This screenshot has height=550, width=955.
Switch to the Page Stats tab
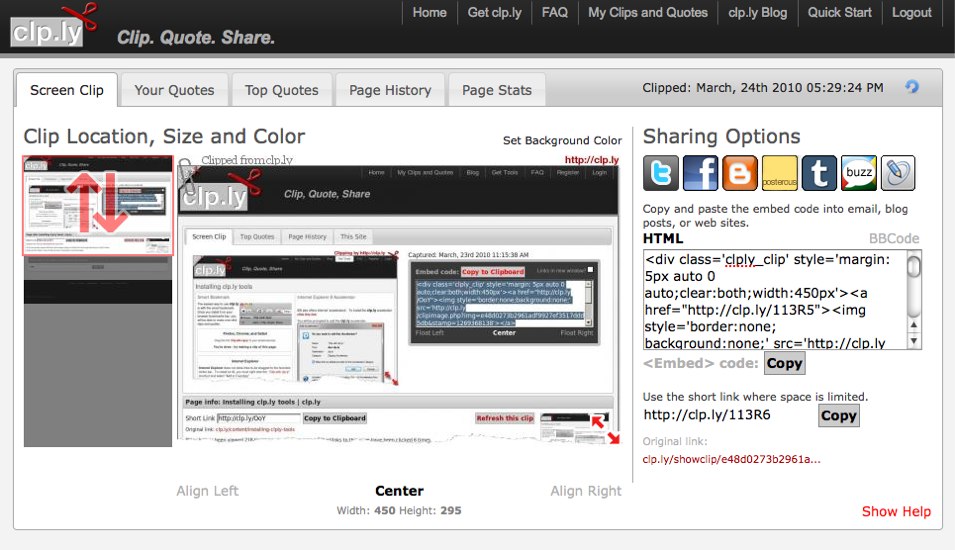(x=496, y=90)
